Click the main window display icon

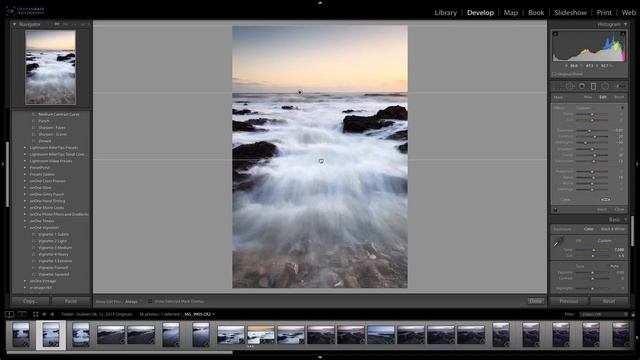click(10, 314)
